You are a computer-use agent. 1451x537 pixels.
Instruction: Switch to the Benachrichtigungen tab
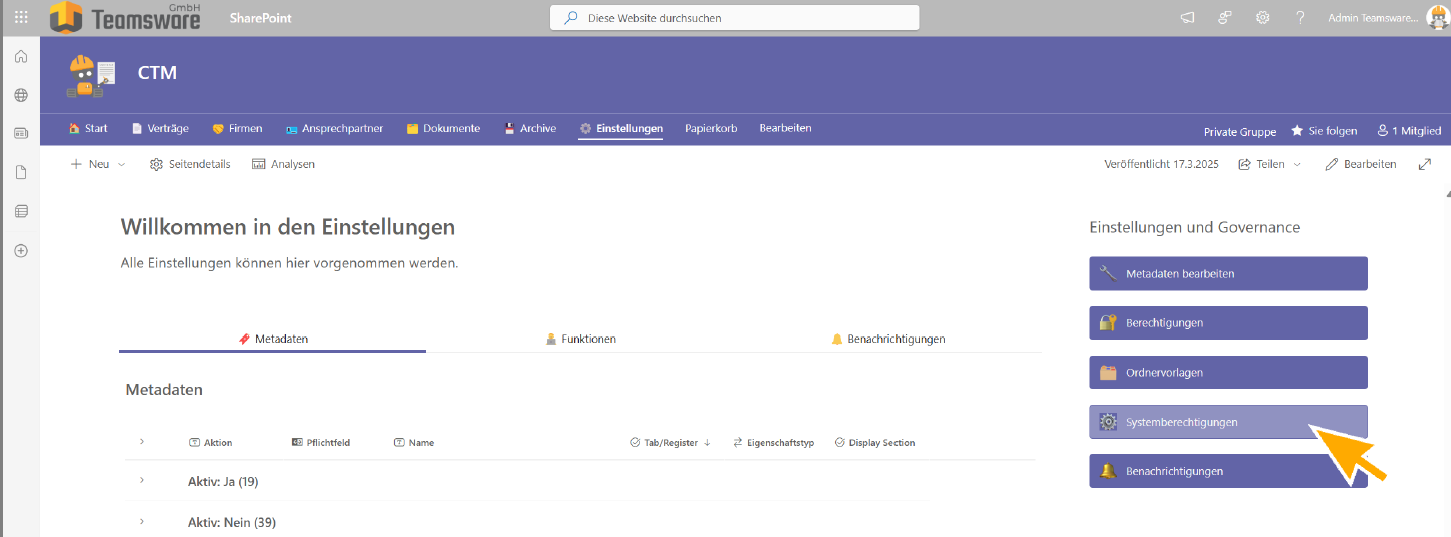pyautogui.click(x=888, y=339)
